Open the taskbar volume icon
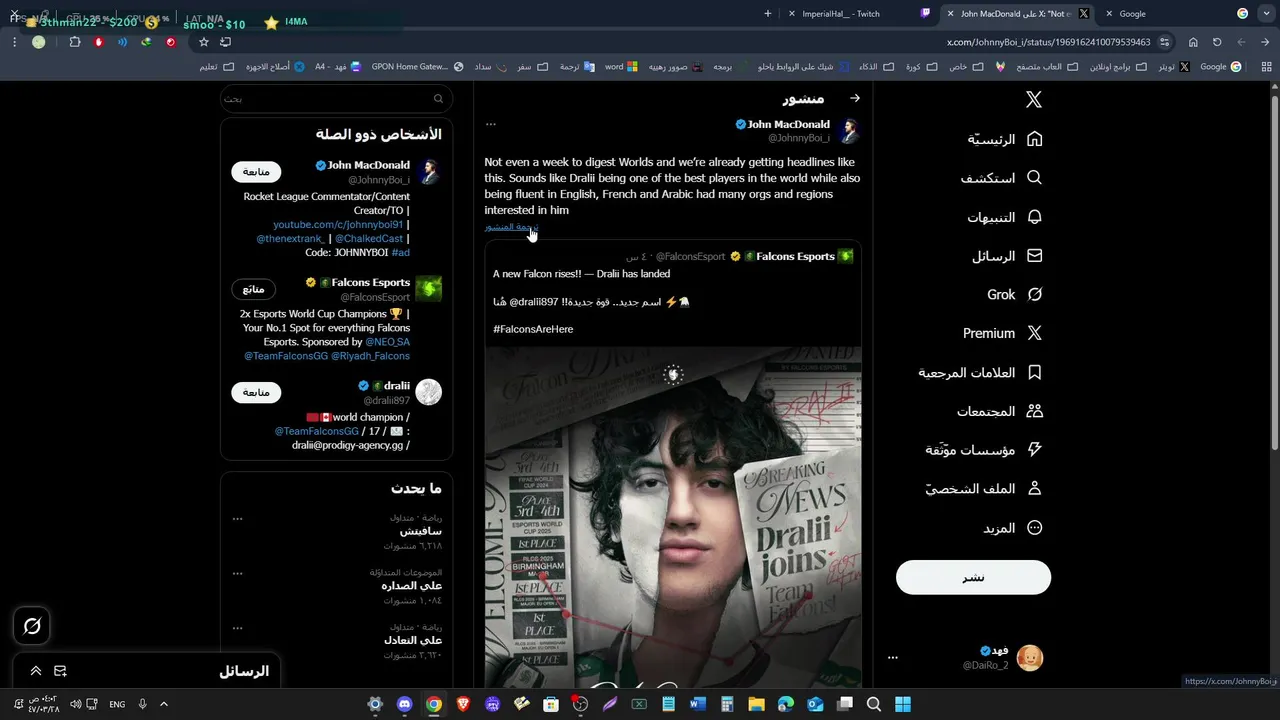1280x720 pixels. pos(76,704)
